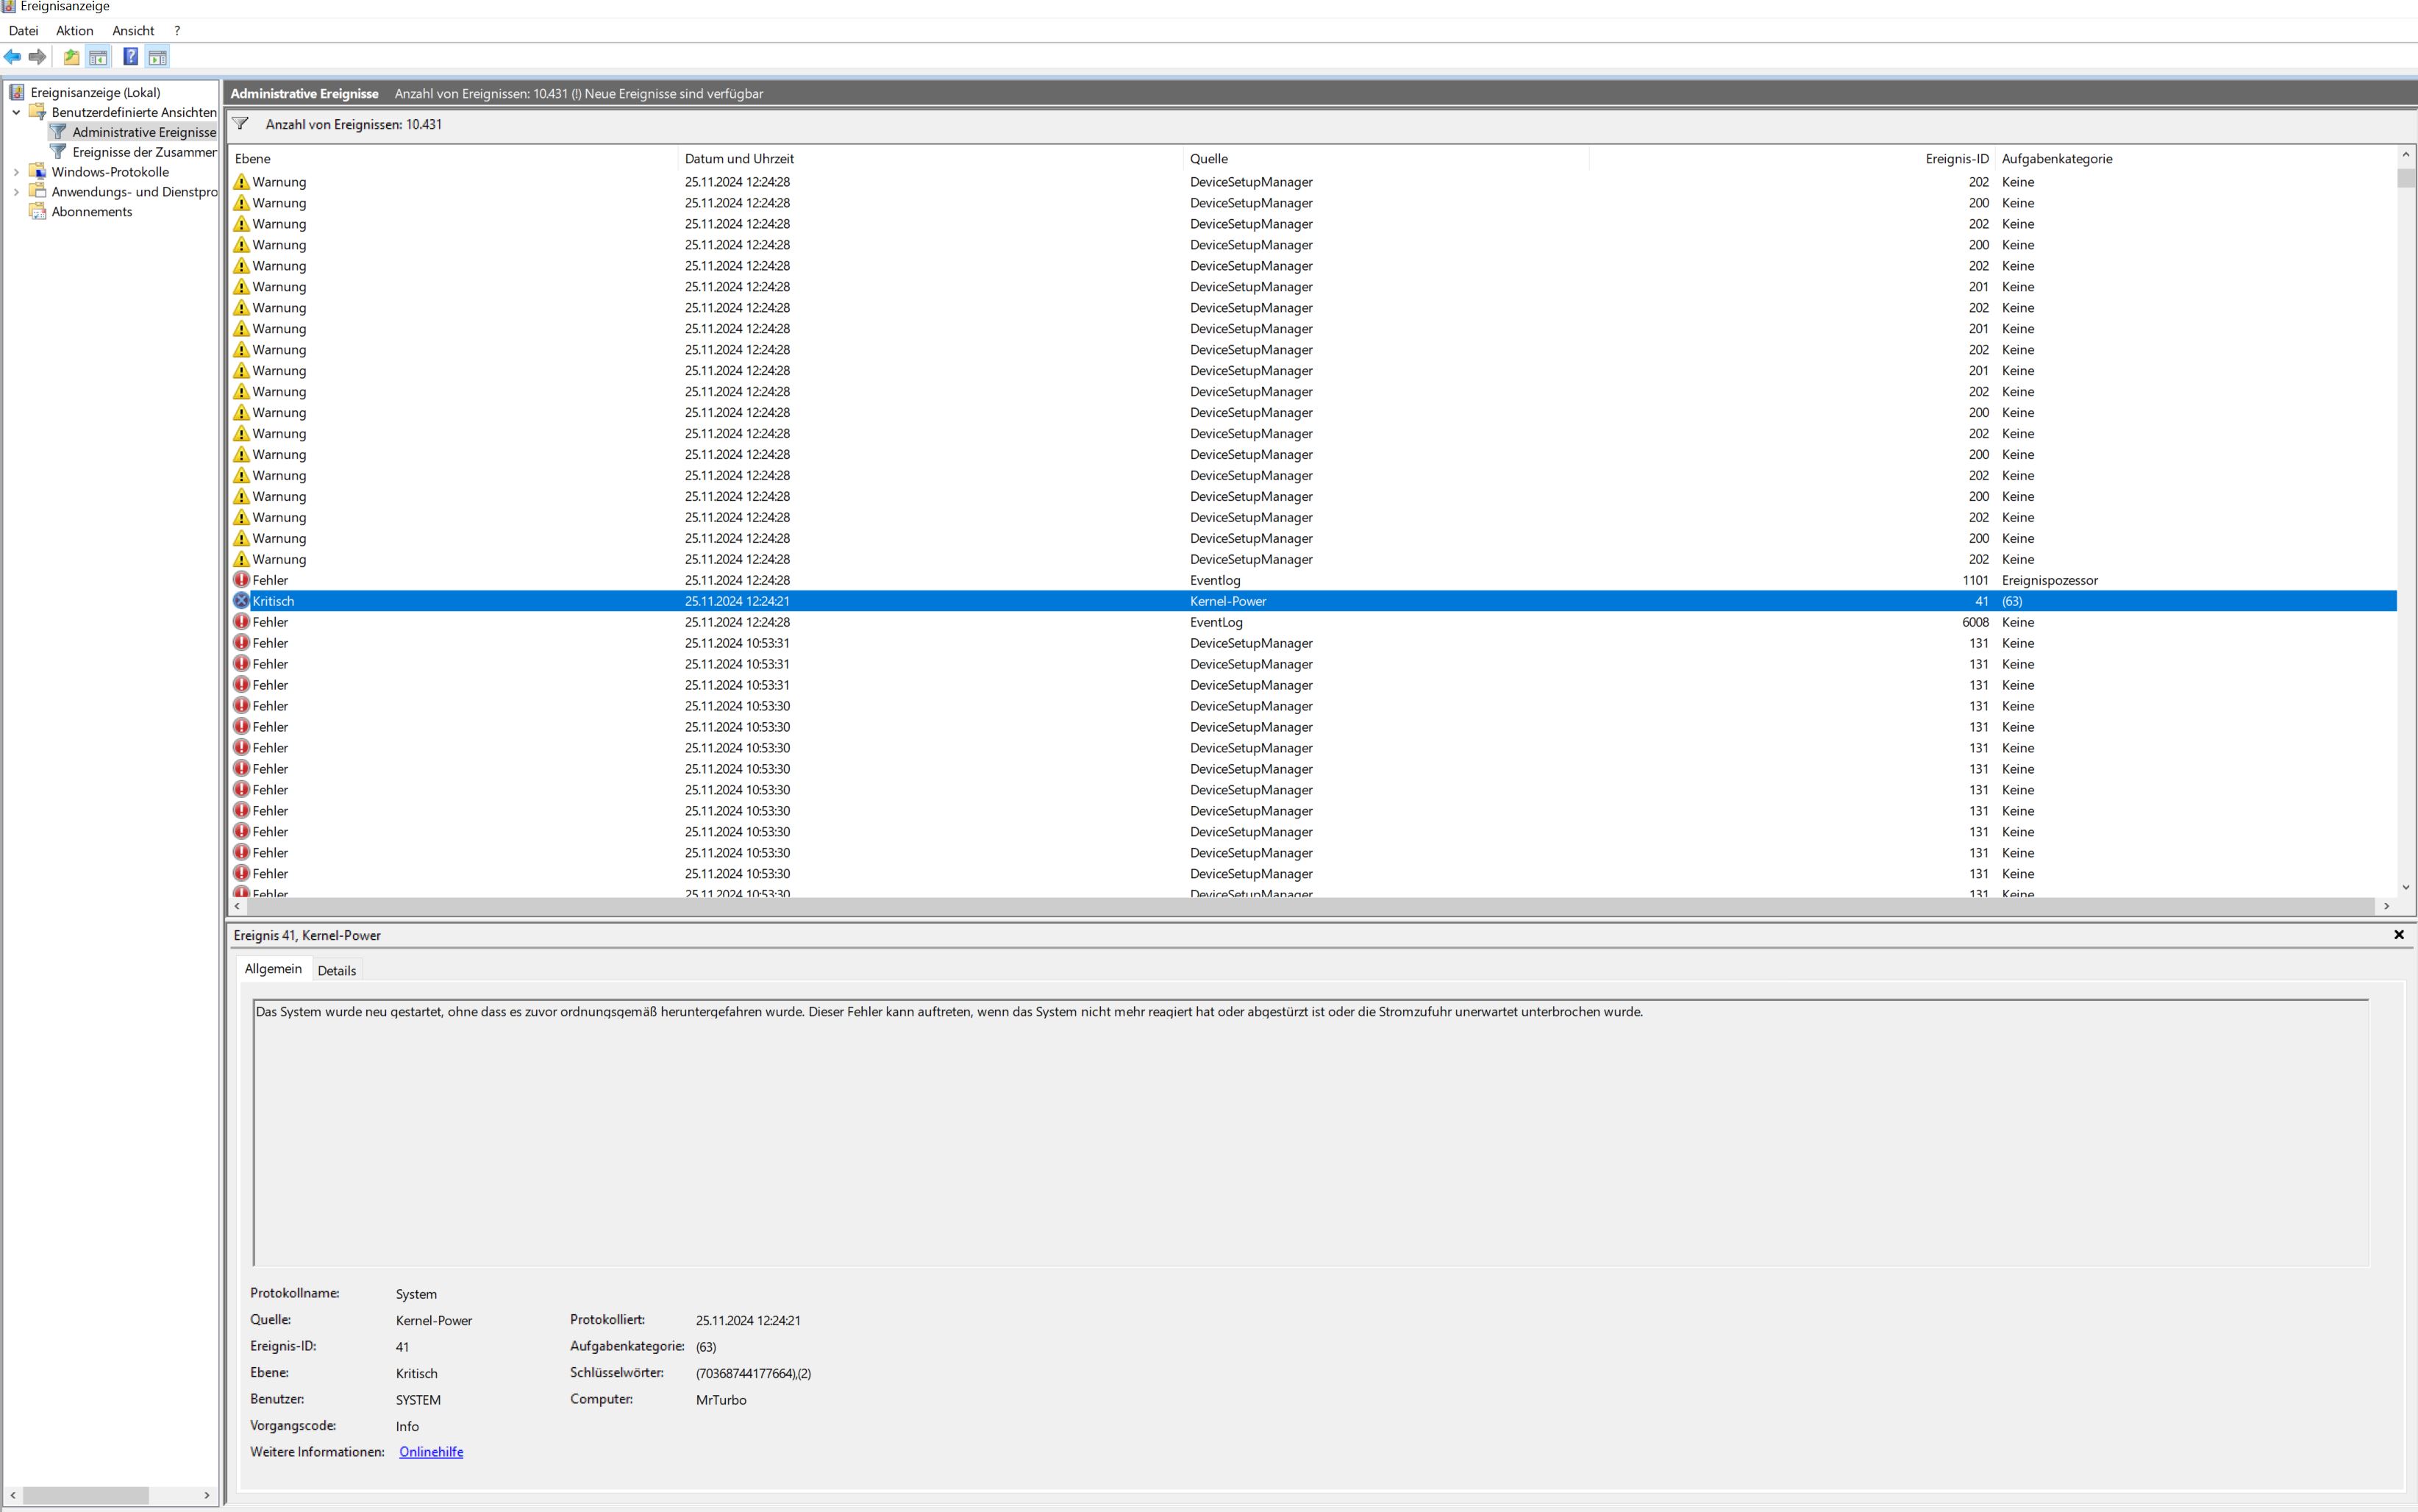Open the Aktion menu

point(74,31)
